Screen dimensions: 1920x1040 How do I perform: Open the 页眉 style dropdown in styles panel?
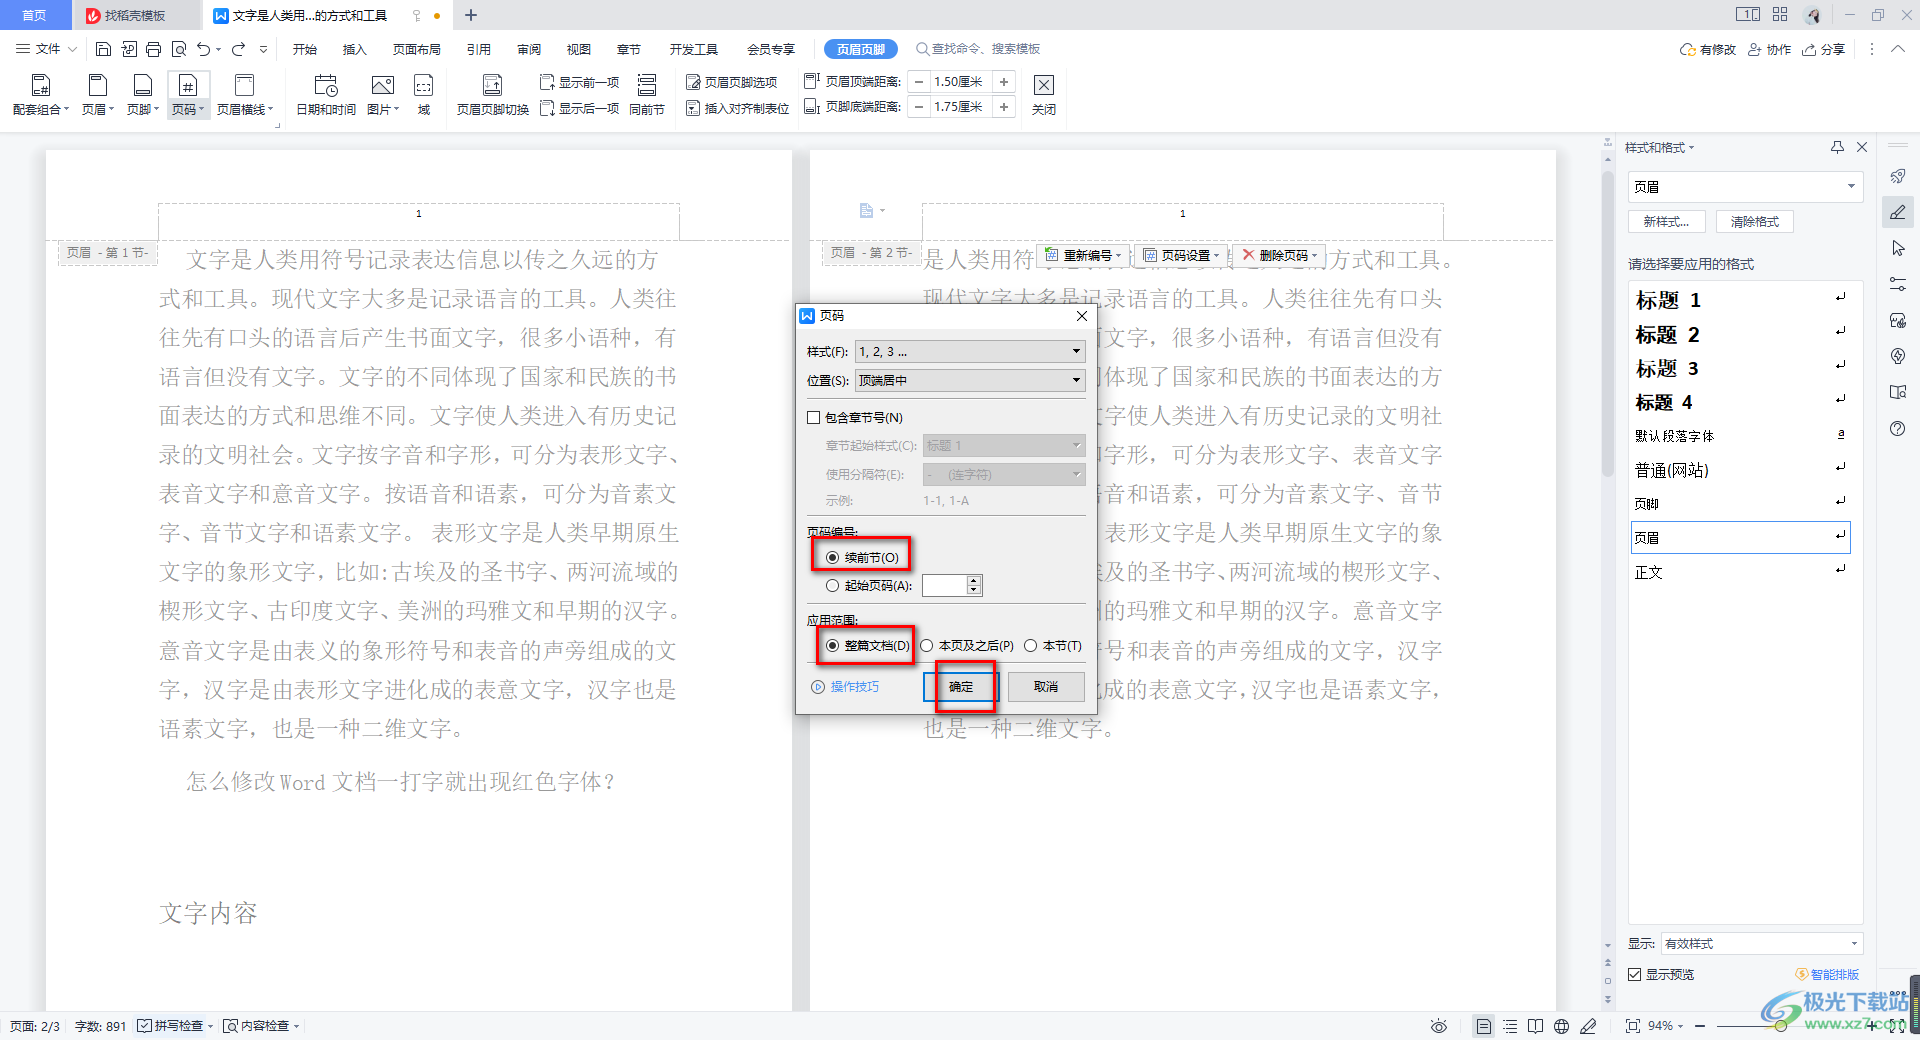[1745, 187]
